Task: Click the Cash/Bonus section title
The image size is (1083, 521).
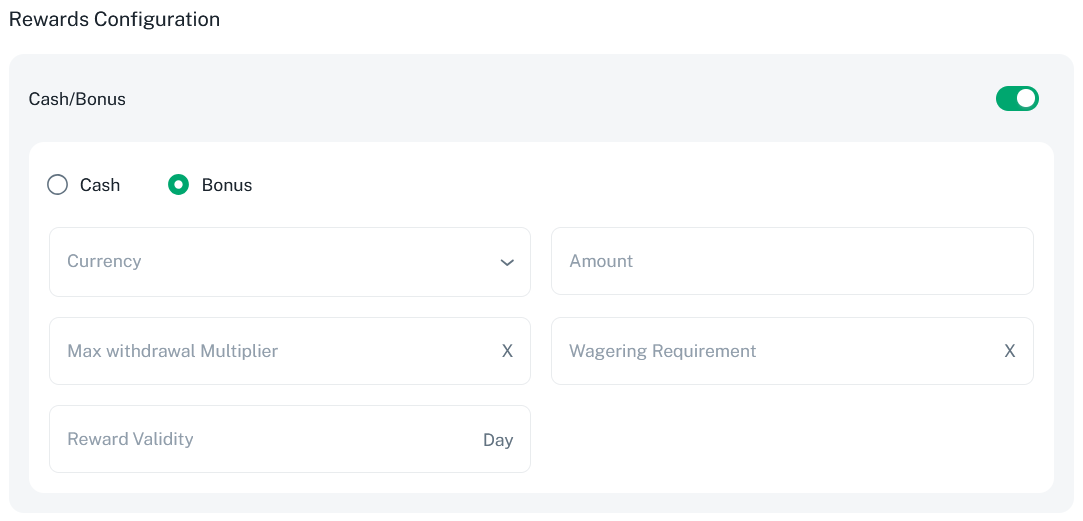Action: (x=77, y=99)
